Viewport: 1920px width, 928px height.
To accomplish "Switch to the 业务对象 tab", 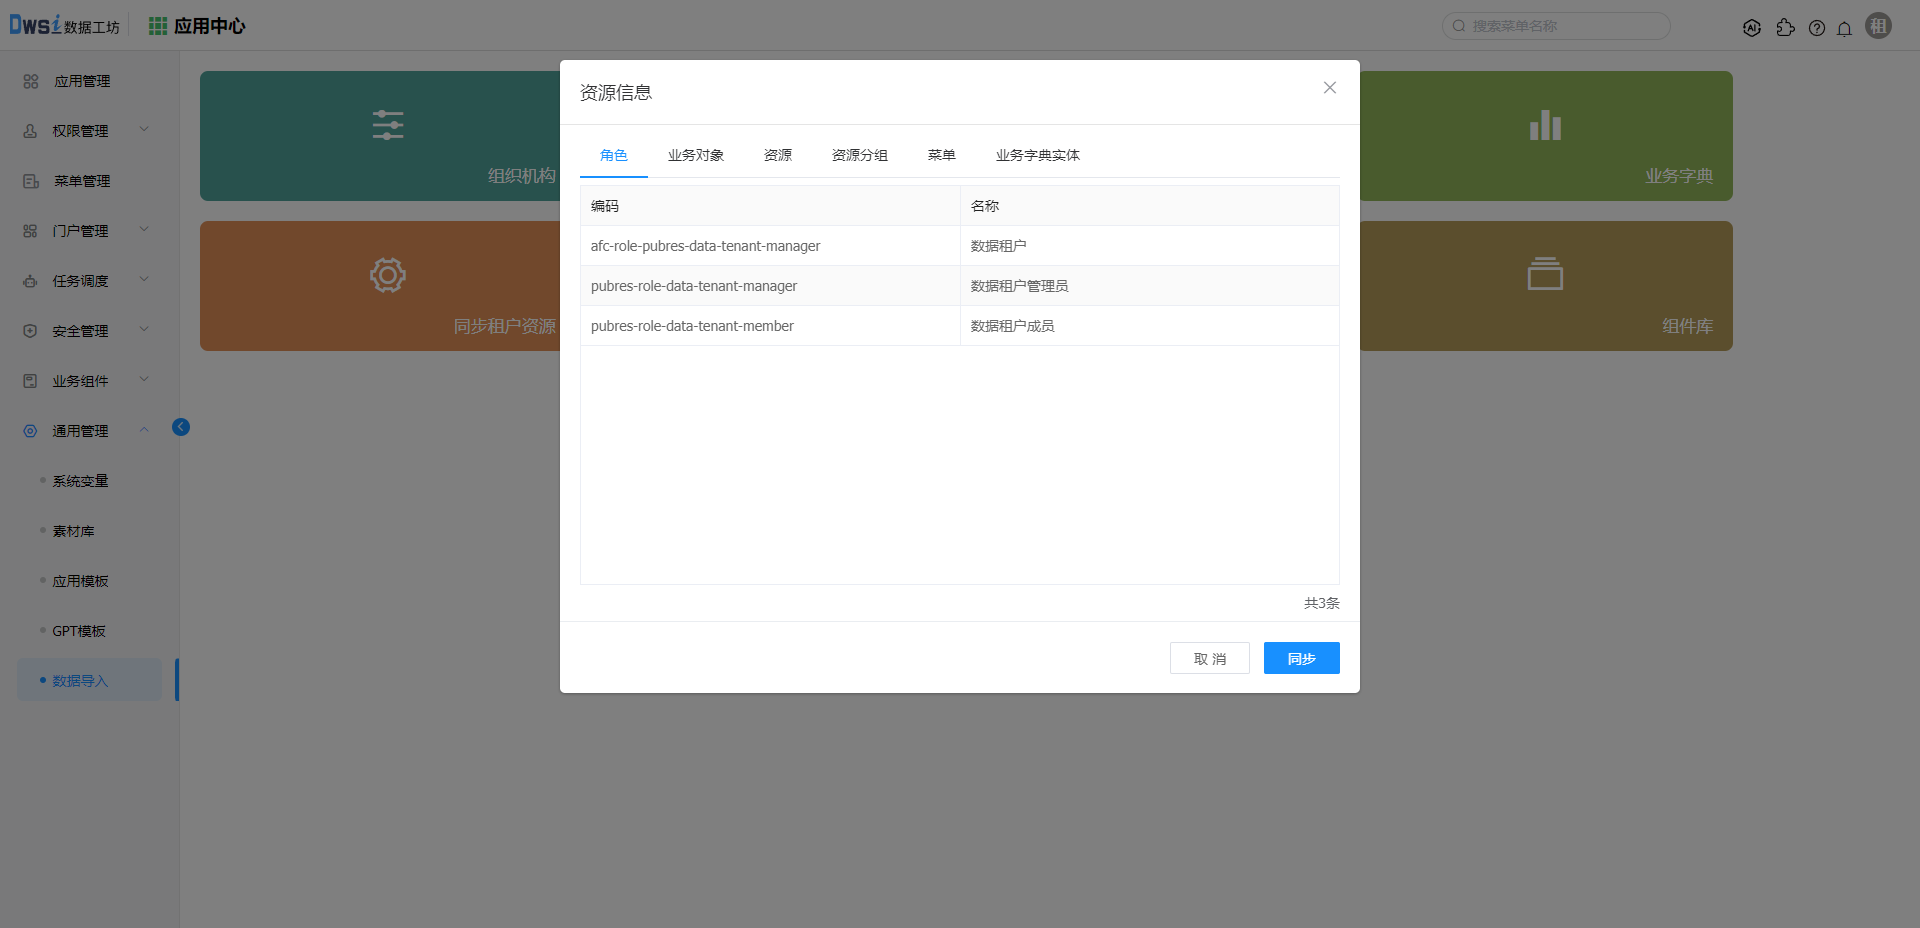I will tap(695, 155).
